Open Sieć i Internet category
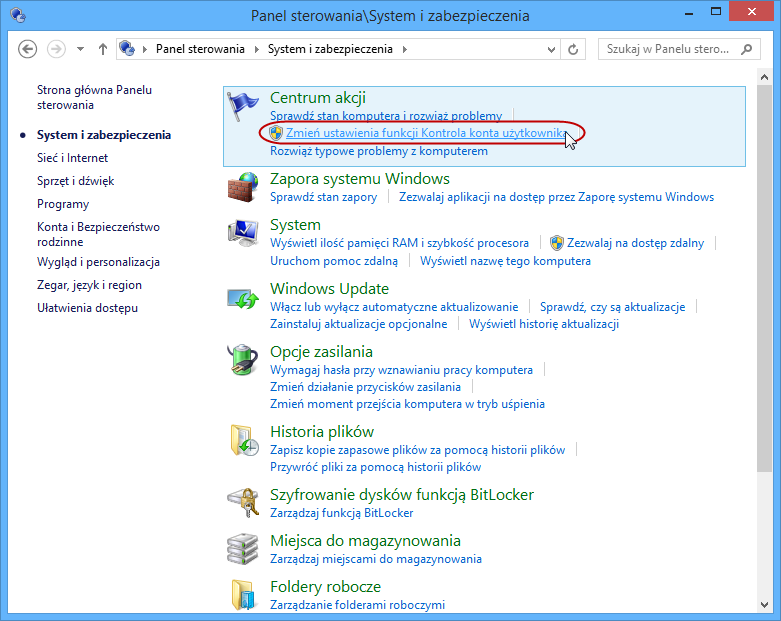Image resolution: width=781 pixels, height=621 pixels. 72,158
